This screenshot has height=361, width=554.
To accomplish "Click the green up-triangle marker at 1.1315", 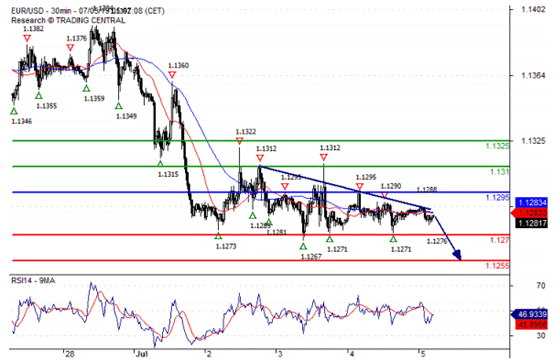I will point(160,164).
